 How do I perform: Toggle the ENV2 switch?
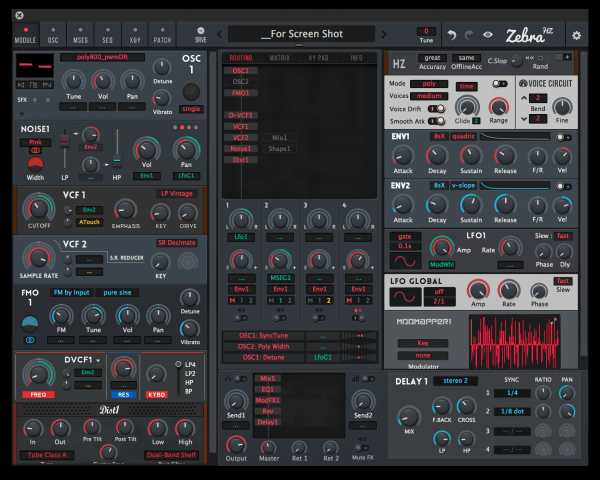coord(564,186)
